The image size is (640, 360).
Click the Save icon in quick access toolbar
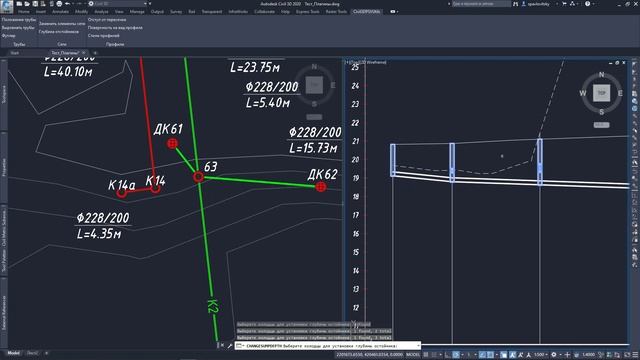[35, 4]
